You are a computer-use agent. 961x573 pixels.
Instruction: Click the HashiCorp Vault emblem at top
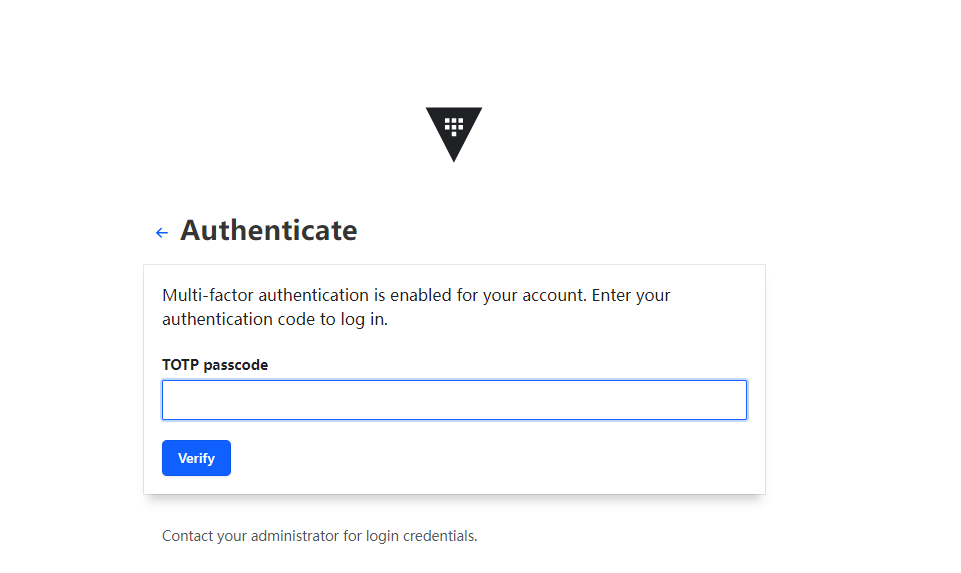pyautogui.click(x=454, y=134)
